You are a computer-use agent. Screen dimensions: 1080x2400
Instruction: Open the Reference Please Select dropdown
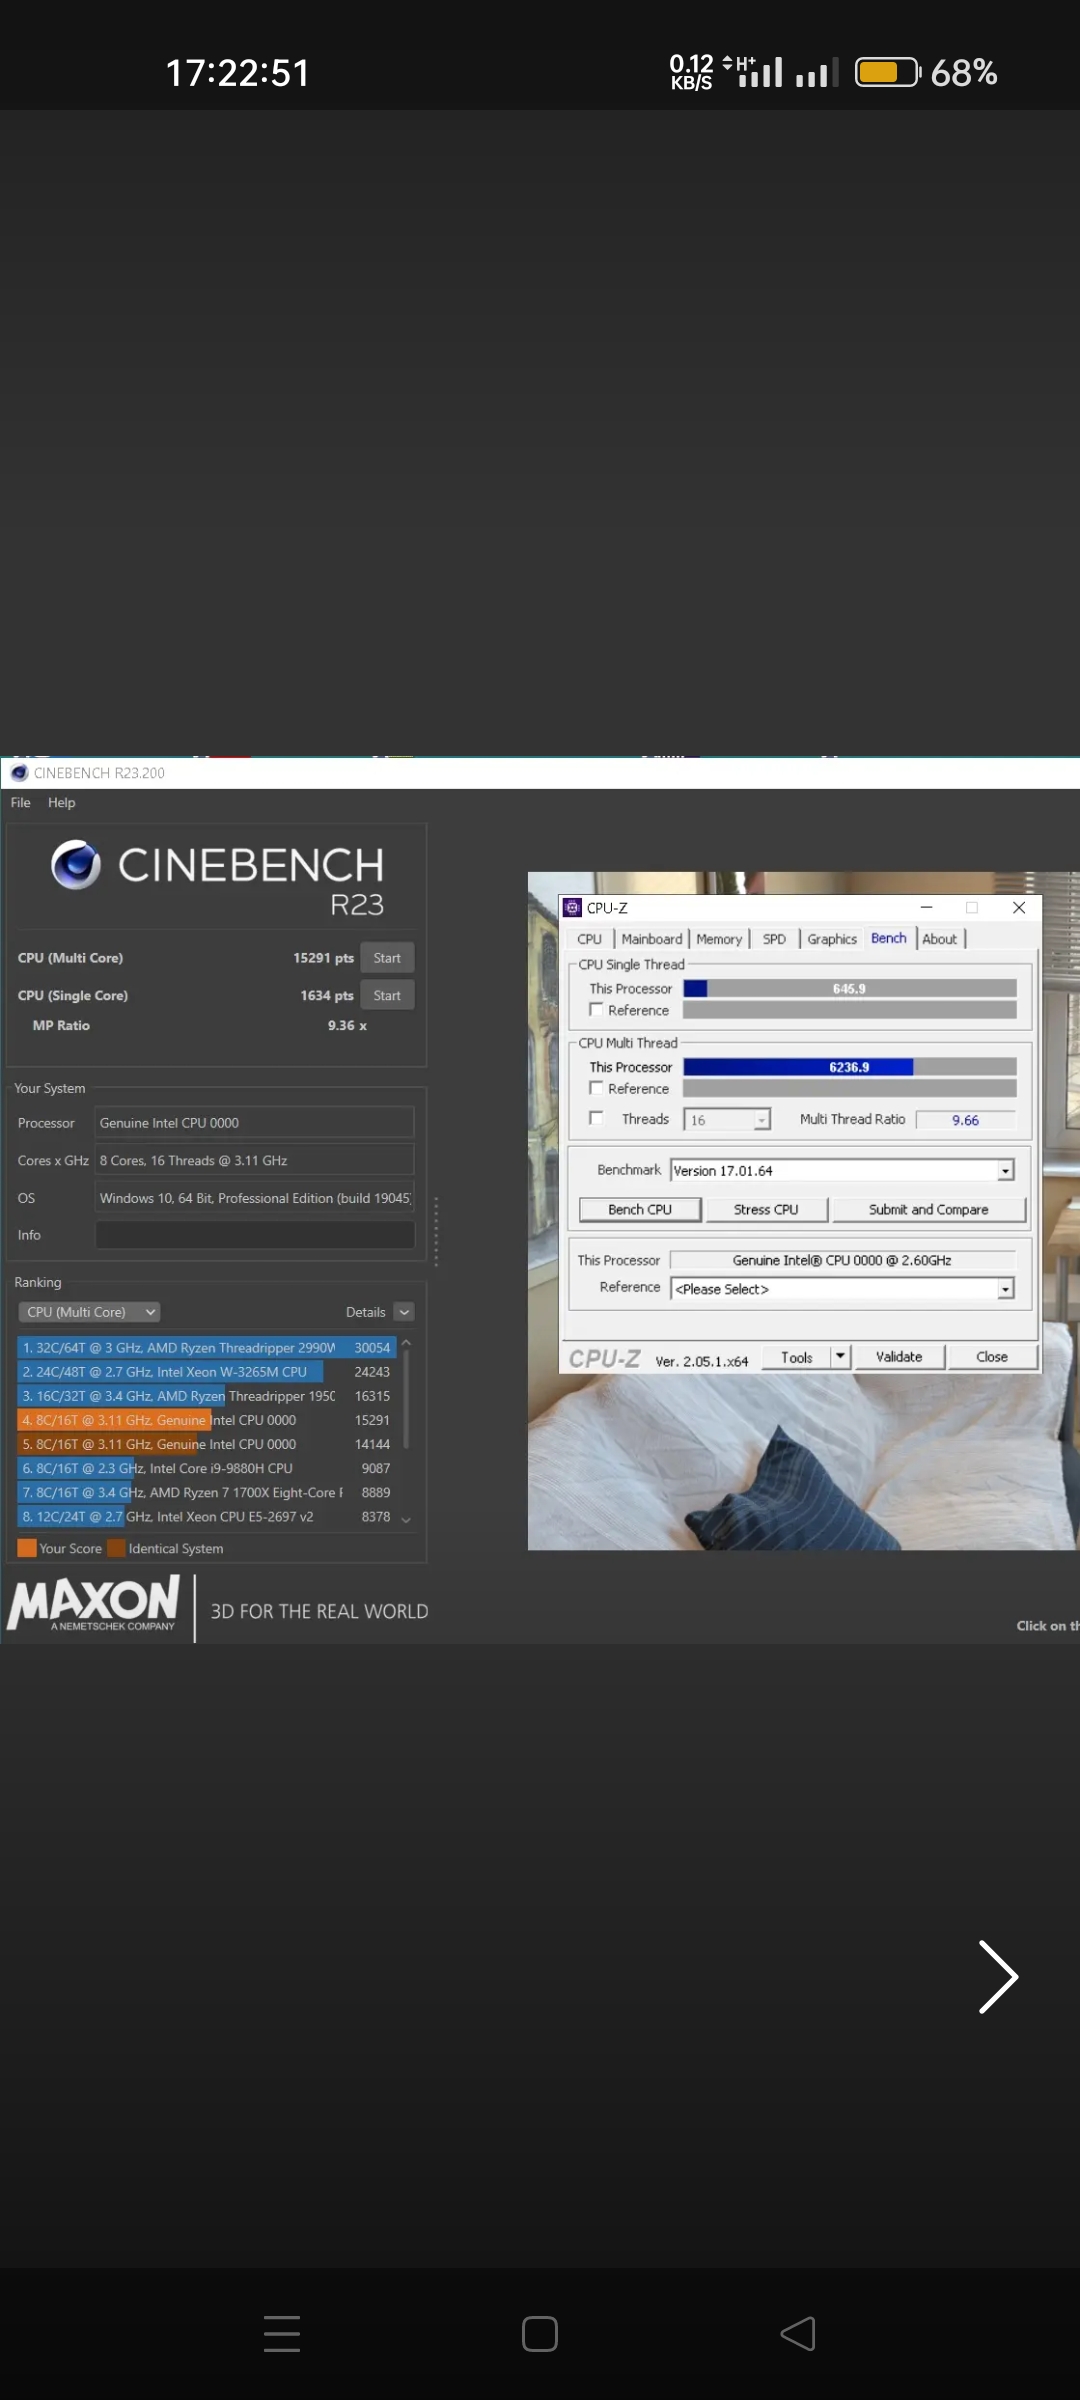(x=843, y=1289)
